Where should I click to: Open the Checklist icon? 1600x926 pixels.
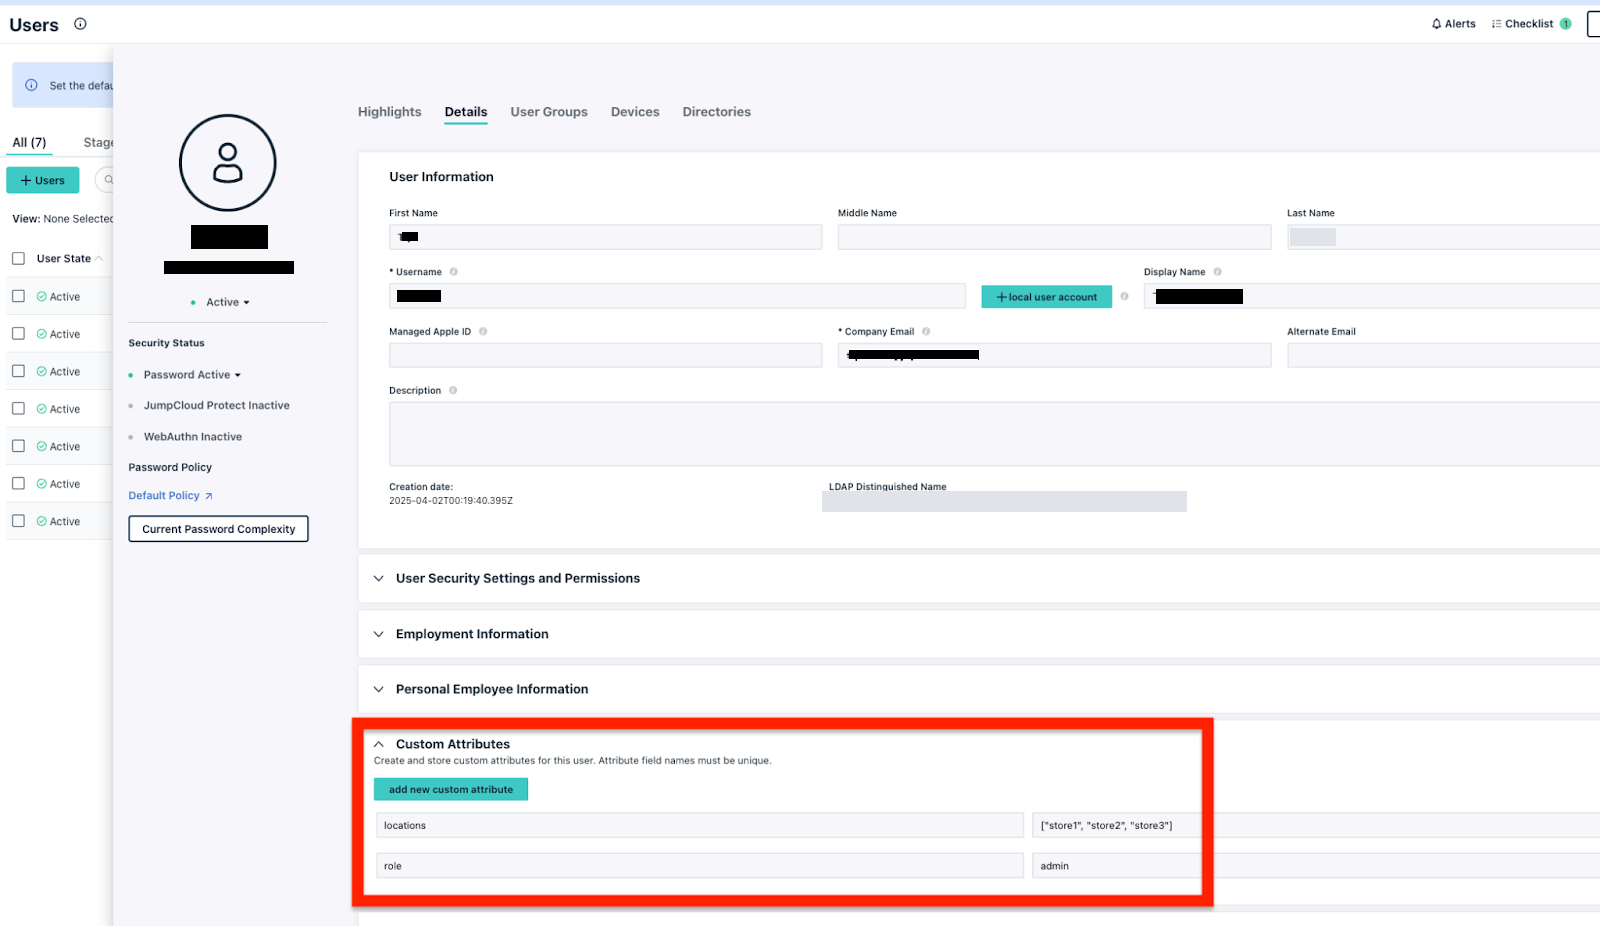(x=1497, y=24)
